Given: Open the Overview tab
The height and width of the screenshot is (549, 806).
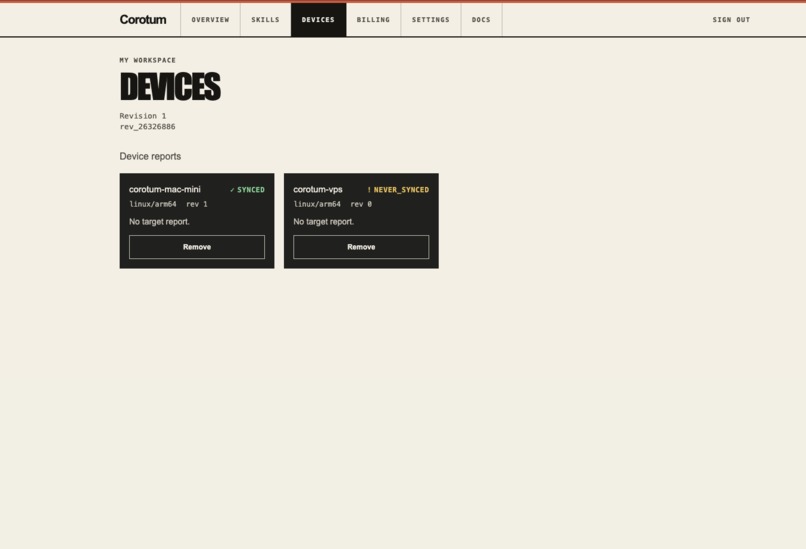Looking at the screenshot, I should click(210, 20).
